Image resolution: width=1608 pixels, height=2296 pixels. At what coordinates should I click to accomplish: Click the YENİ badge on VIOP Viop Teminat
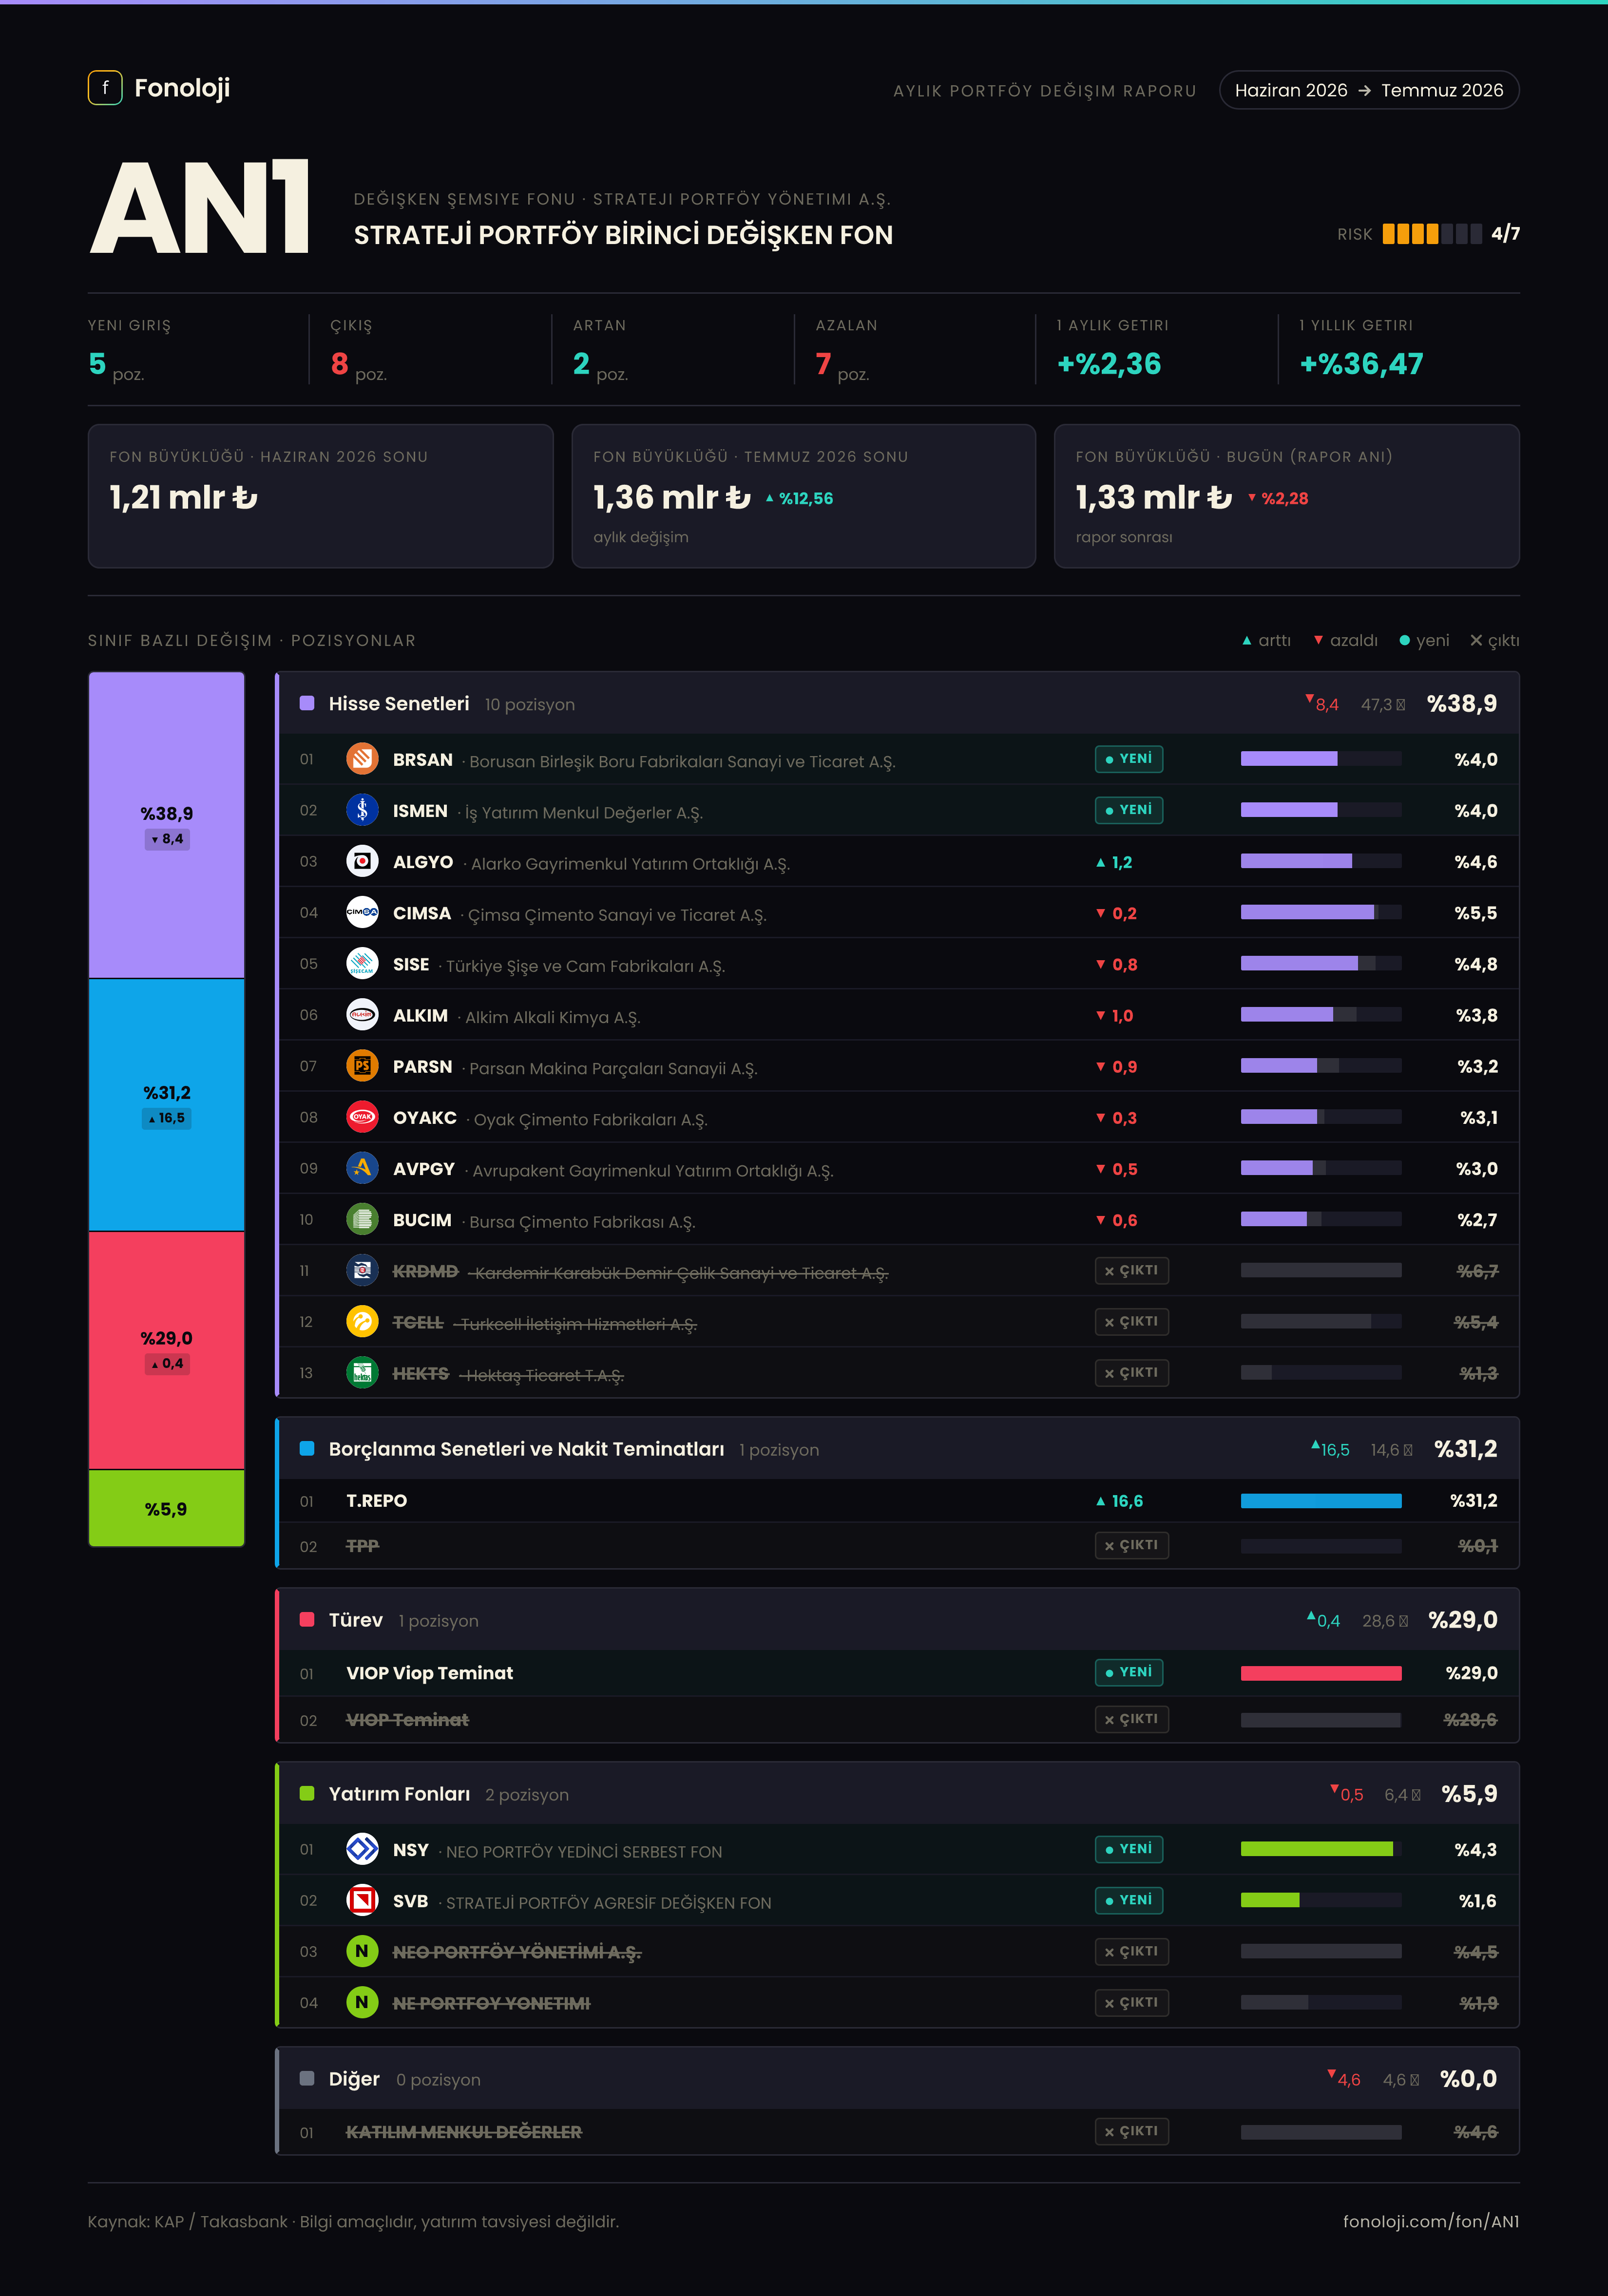1129,1672
